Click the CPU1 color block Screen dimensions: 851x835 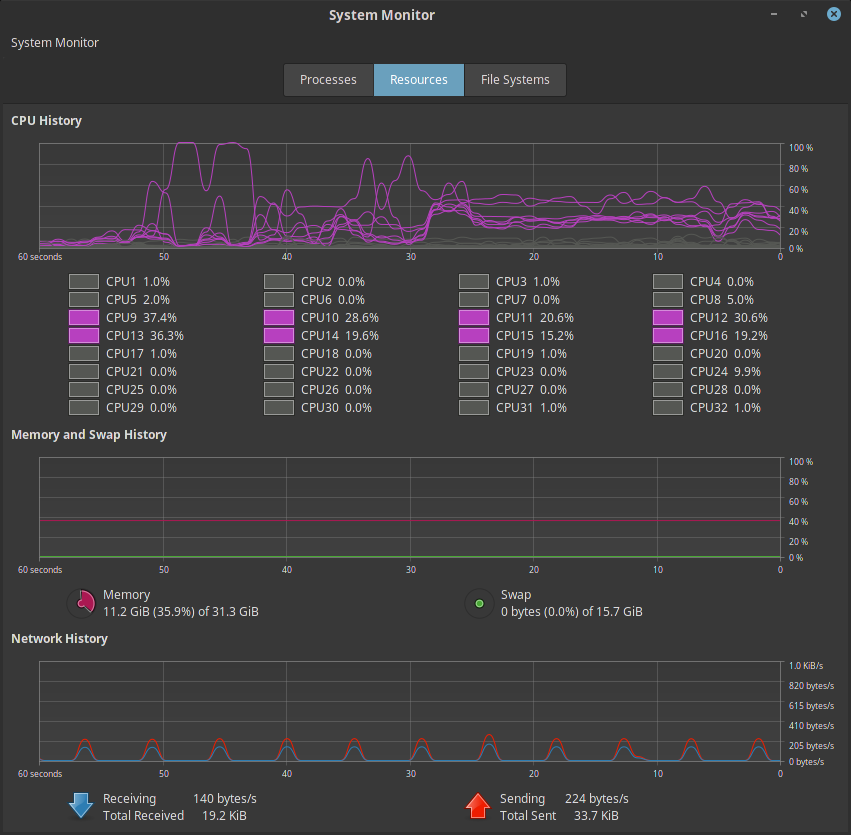(83, 281)
